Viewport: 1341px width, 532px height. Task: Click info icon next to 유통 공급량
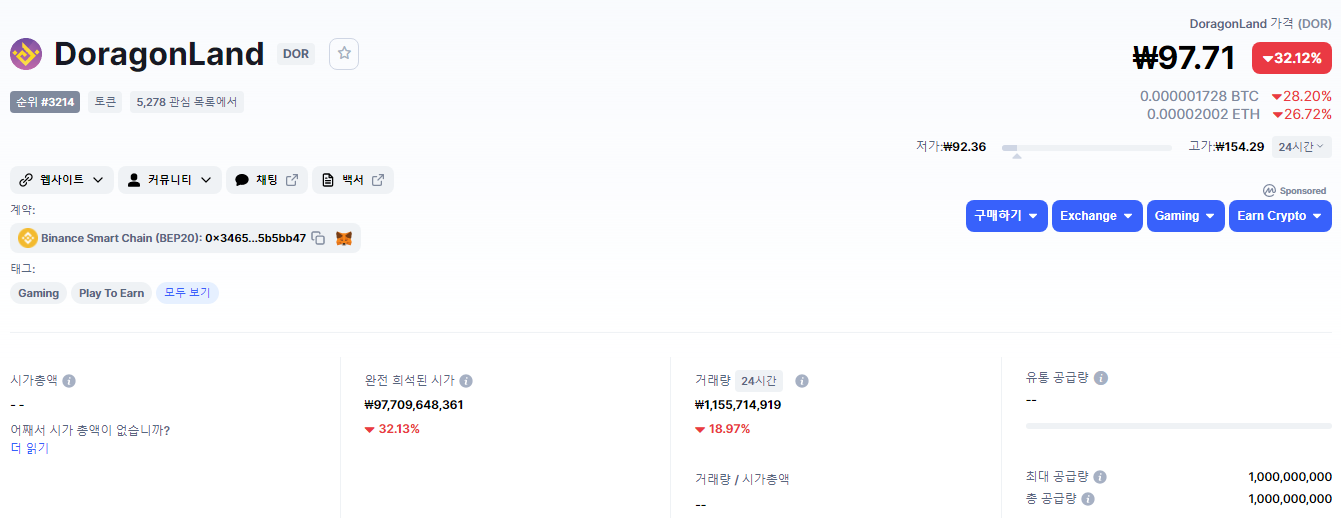pyautogui.click(x=1101, y=378)
